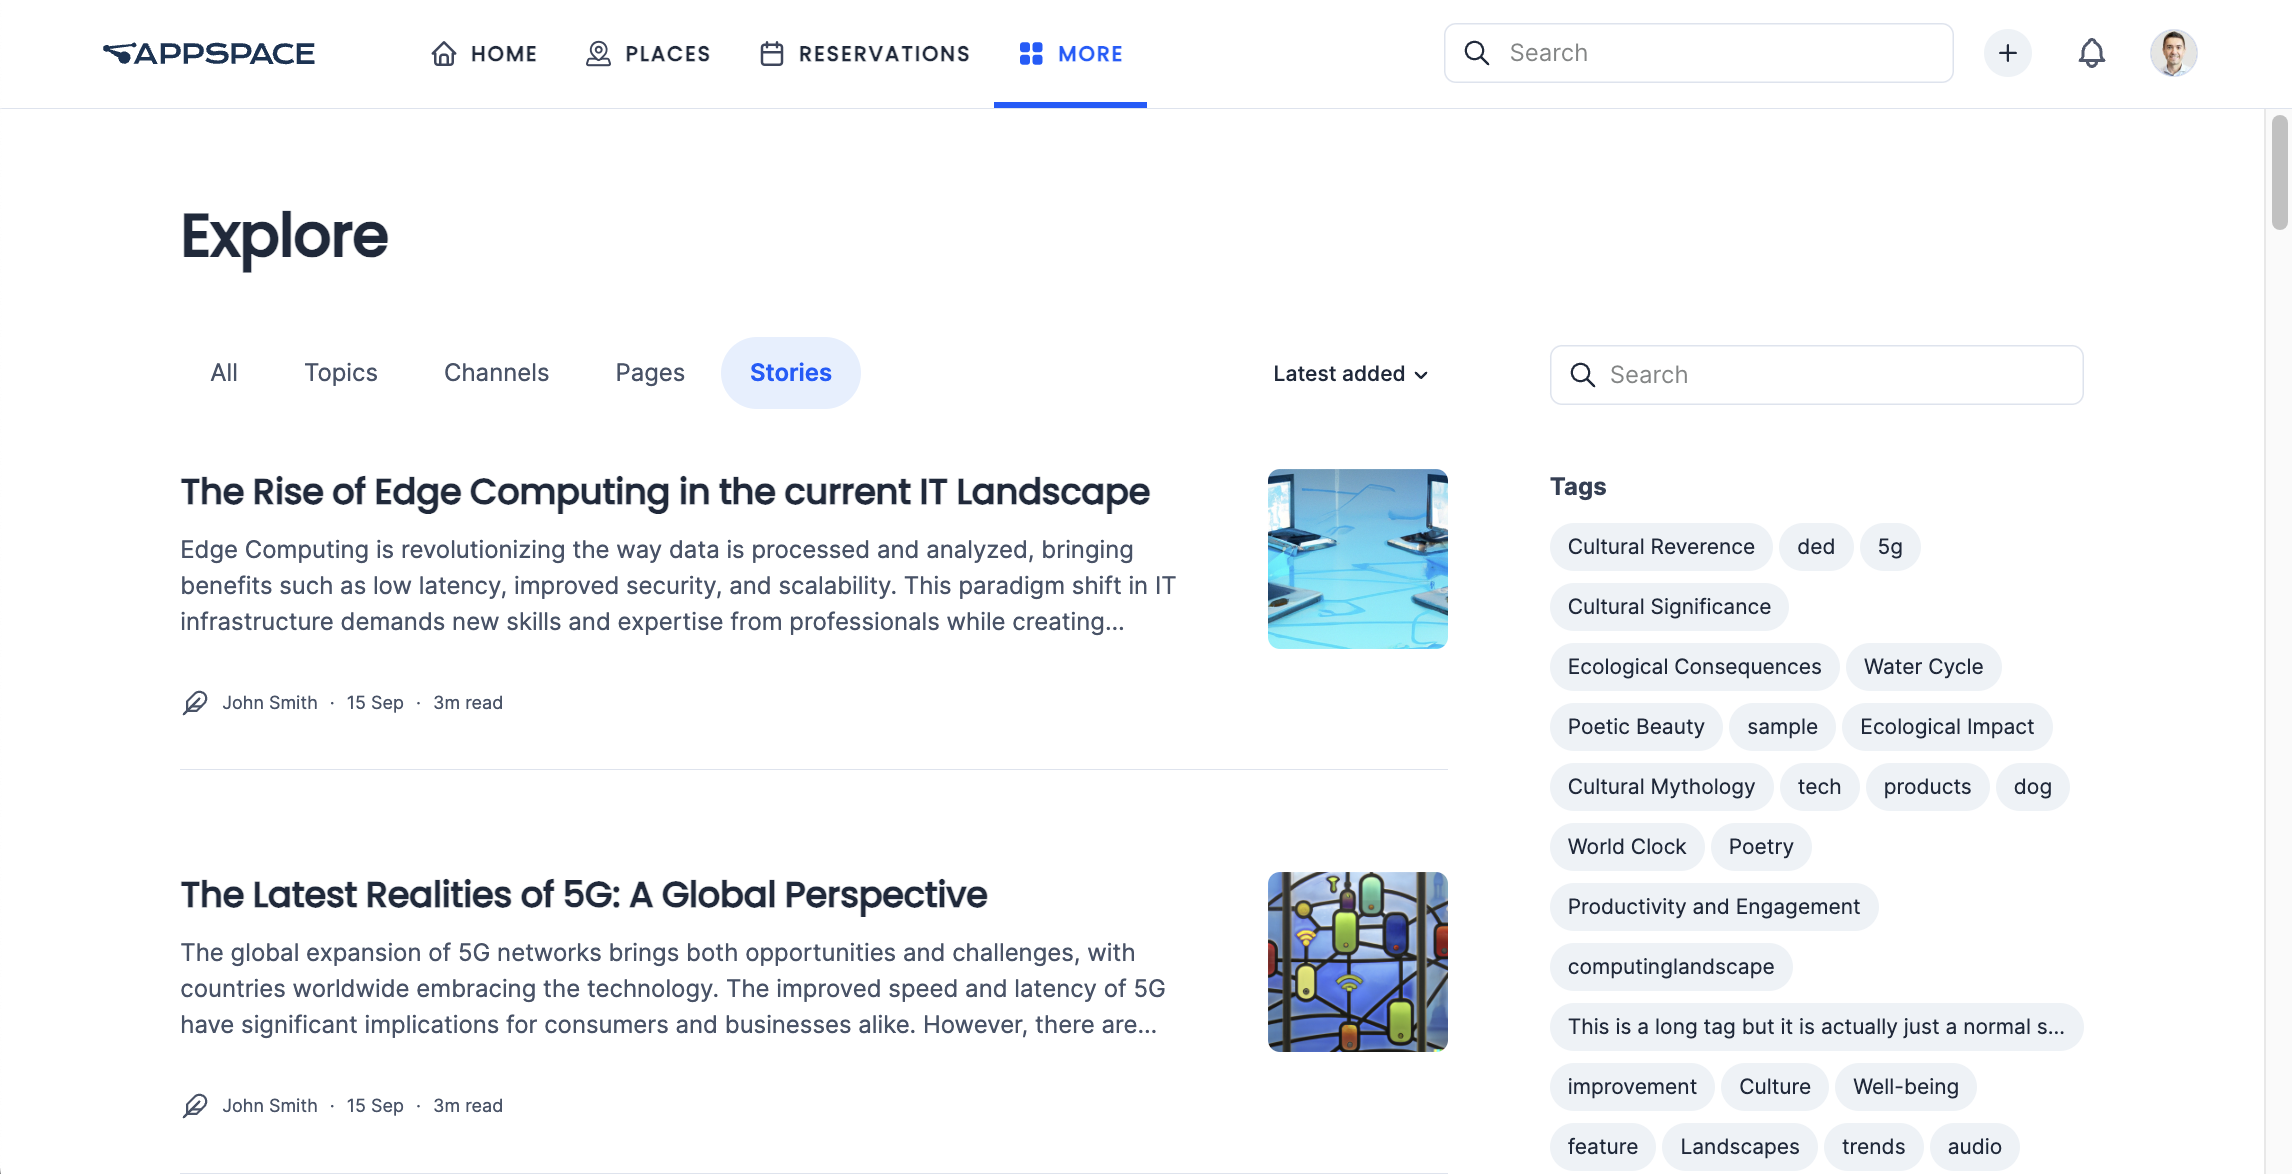Select the dog tag

click(2032, 787)
